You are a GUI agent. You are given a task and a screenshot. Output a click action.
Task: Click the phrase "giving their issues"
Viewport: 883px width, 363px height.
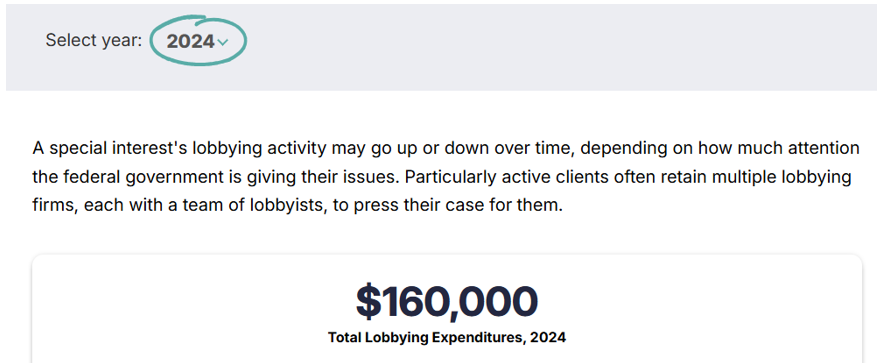[377, 177]
